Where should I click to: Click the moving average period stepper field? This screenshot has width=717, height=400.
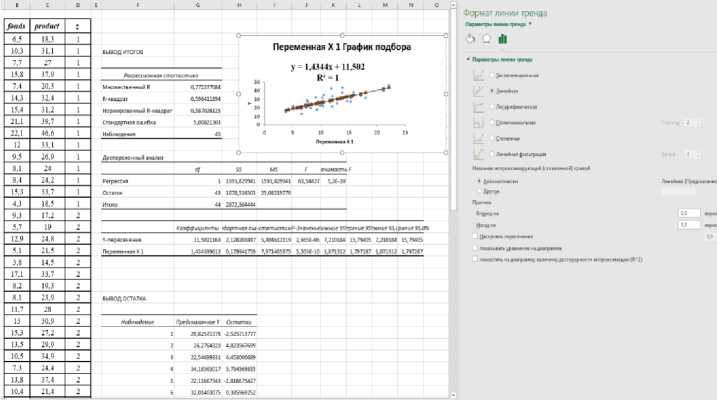(692, 155)
